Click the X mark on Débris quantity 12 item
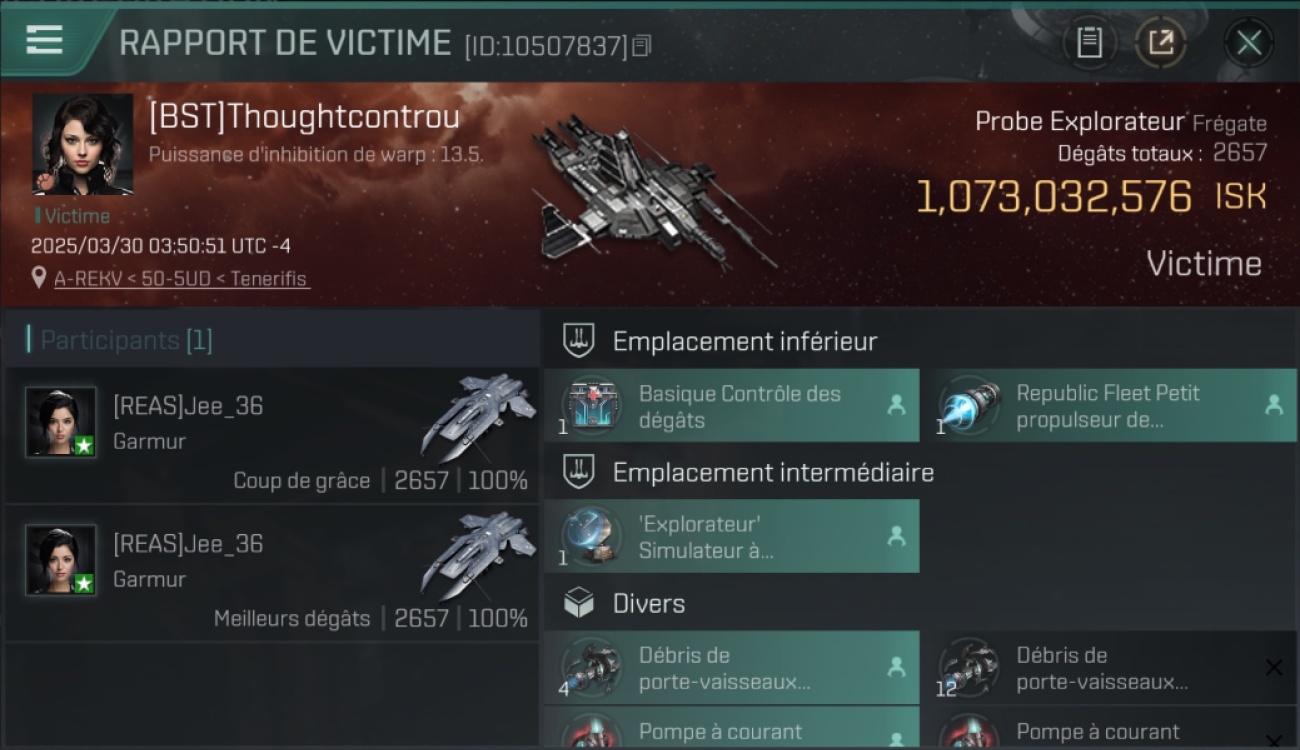The width and height of the screenshot is (1300, 750). (1273, 668)
